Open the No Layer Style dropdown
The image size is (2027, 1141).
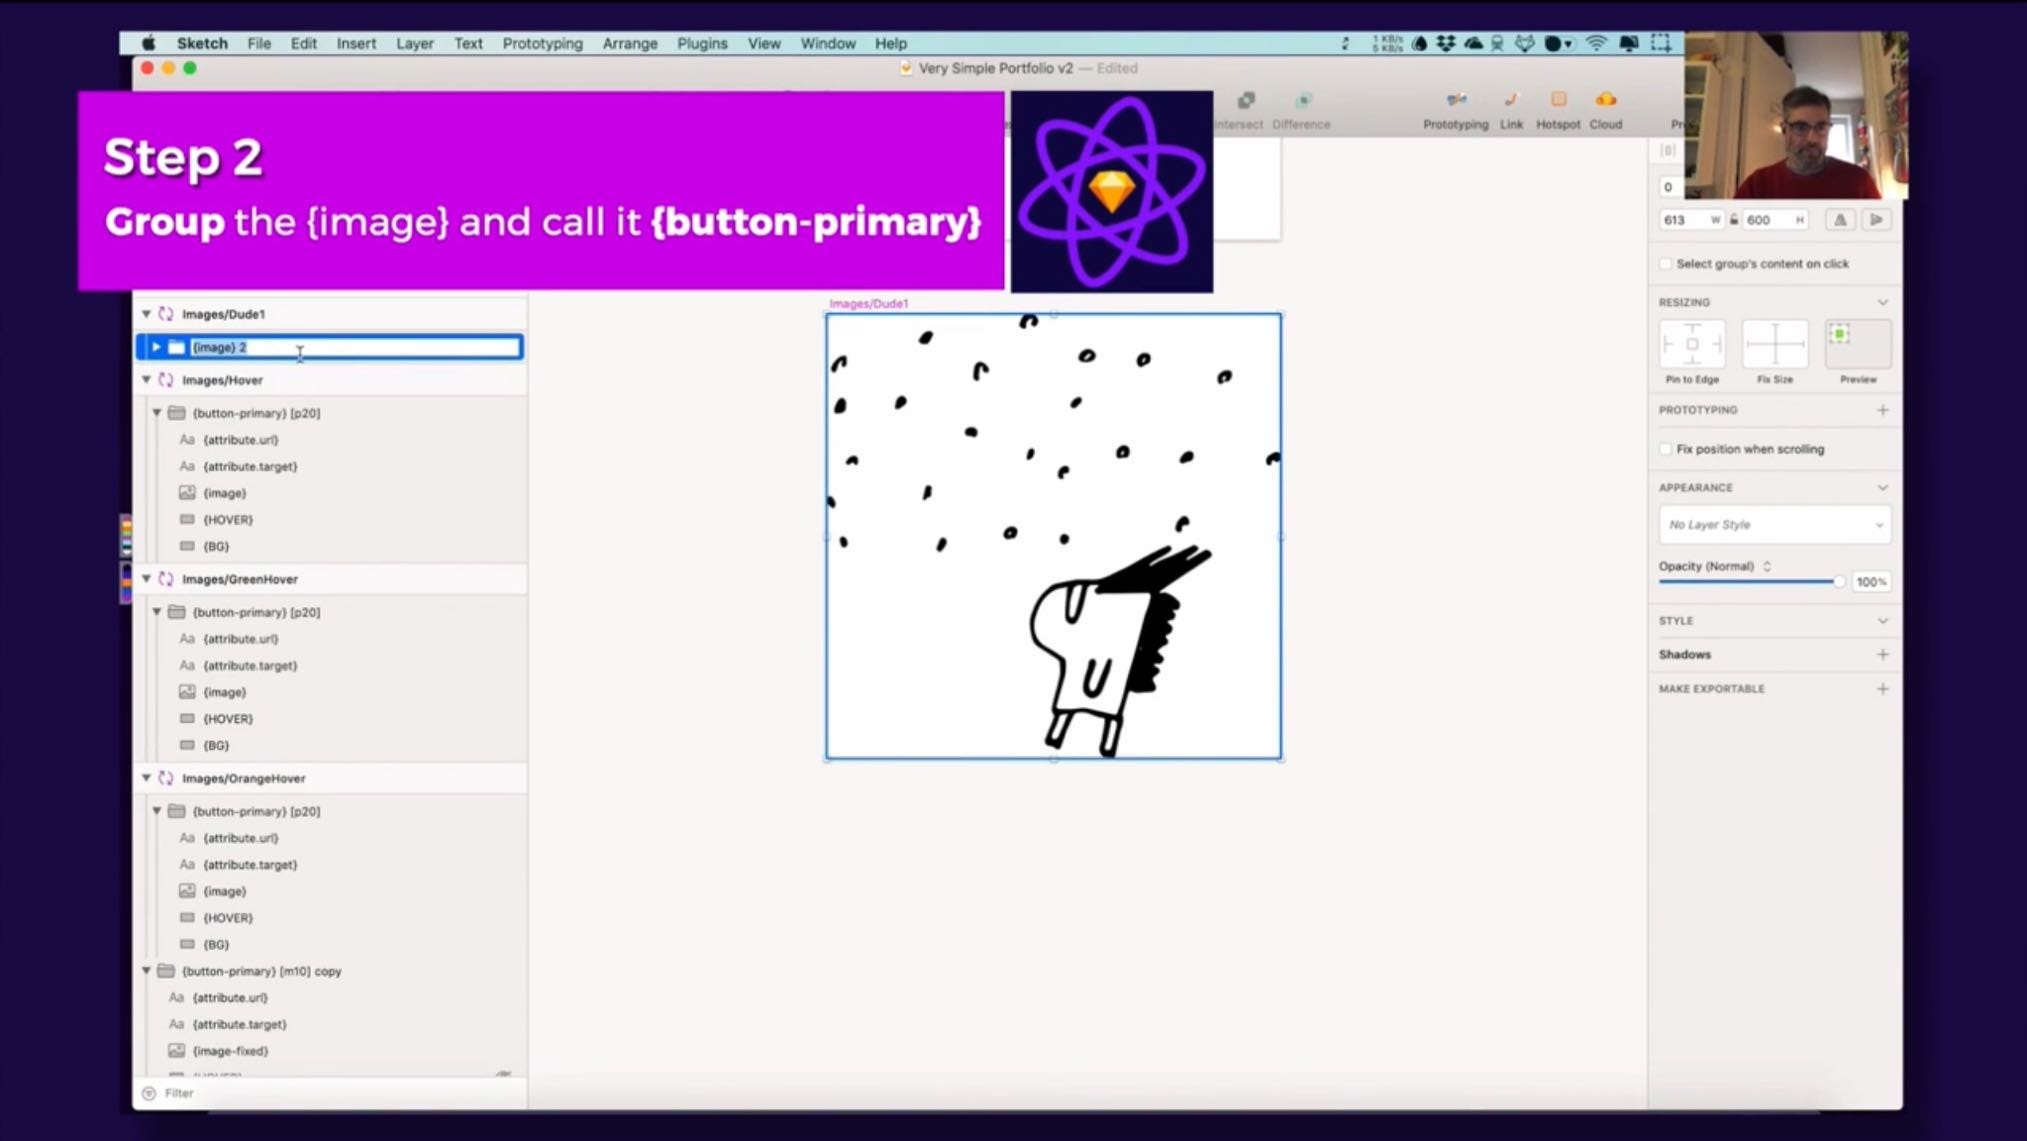(x=1774, y=525)
